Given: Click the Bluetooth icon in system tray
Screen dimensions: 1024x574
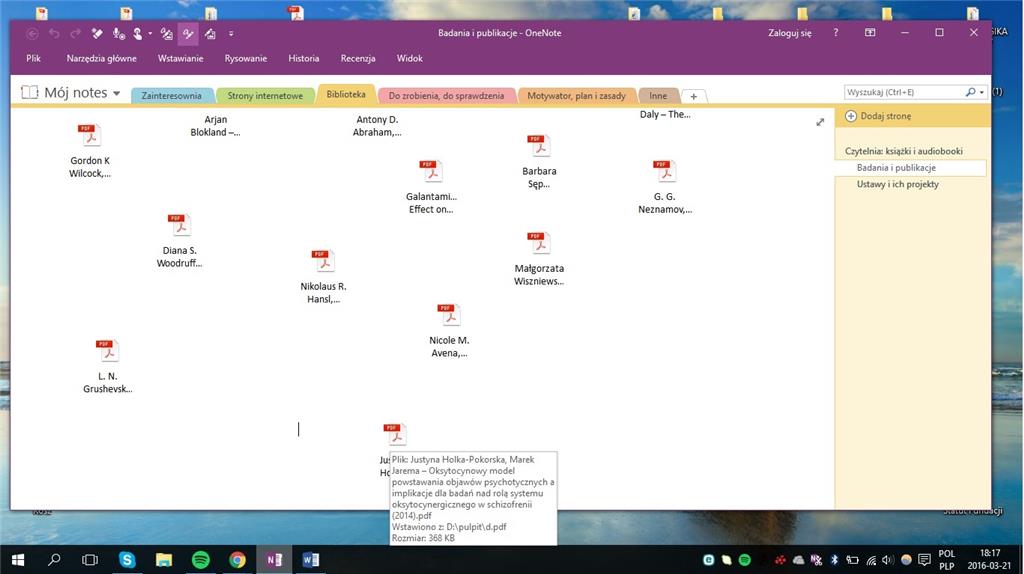Looking at the screenshot, I should [x=834, y=560].
